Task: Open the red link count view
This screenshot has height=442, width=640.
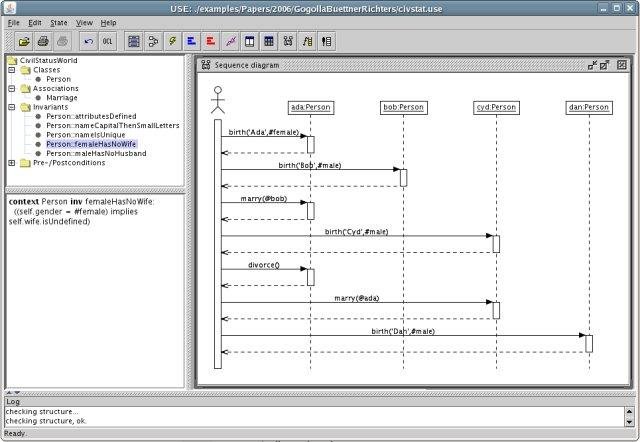Action: click(211, 41)
